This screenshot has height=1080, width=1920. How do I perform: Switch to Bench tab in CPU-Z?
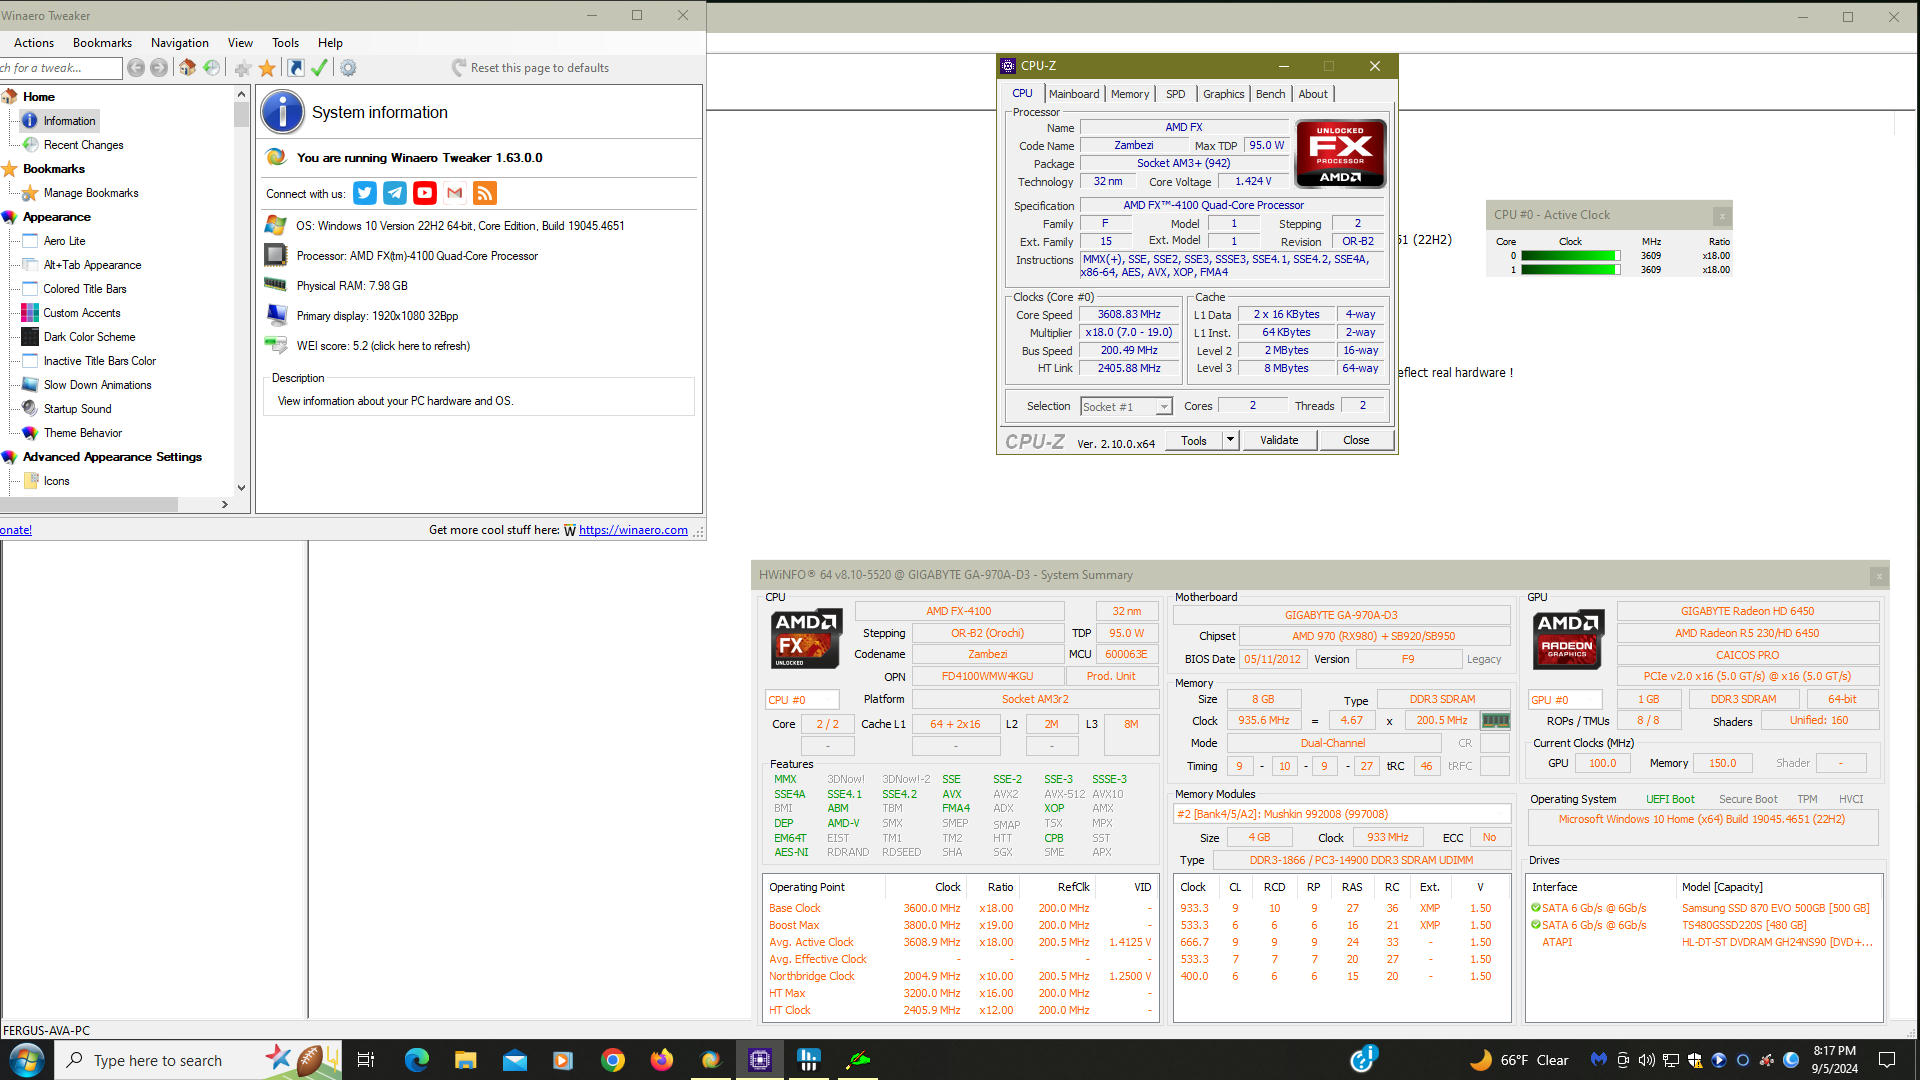click(x=1271, y=94)
